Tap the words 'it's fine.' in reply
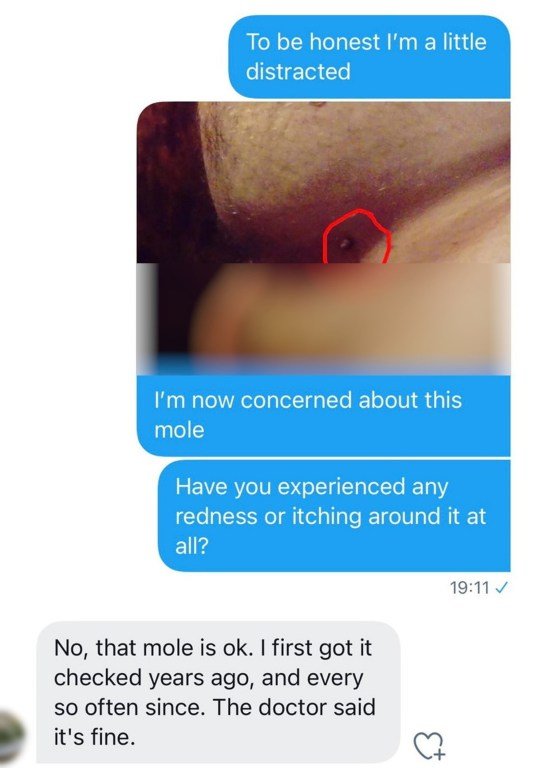 point(94,737)
